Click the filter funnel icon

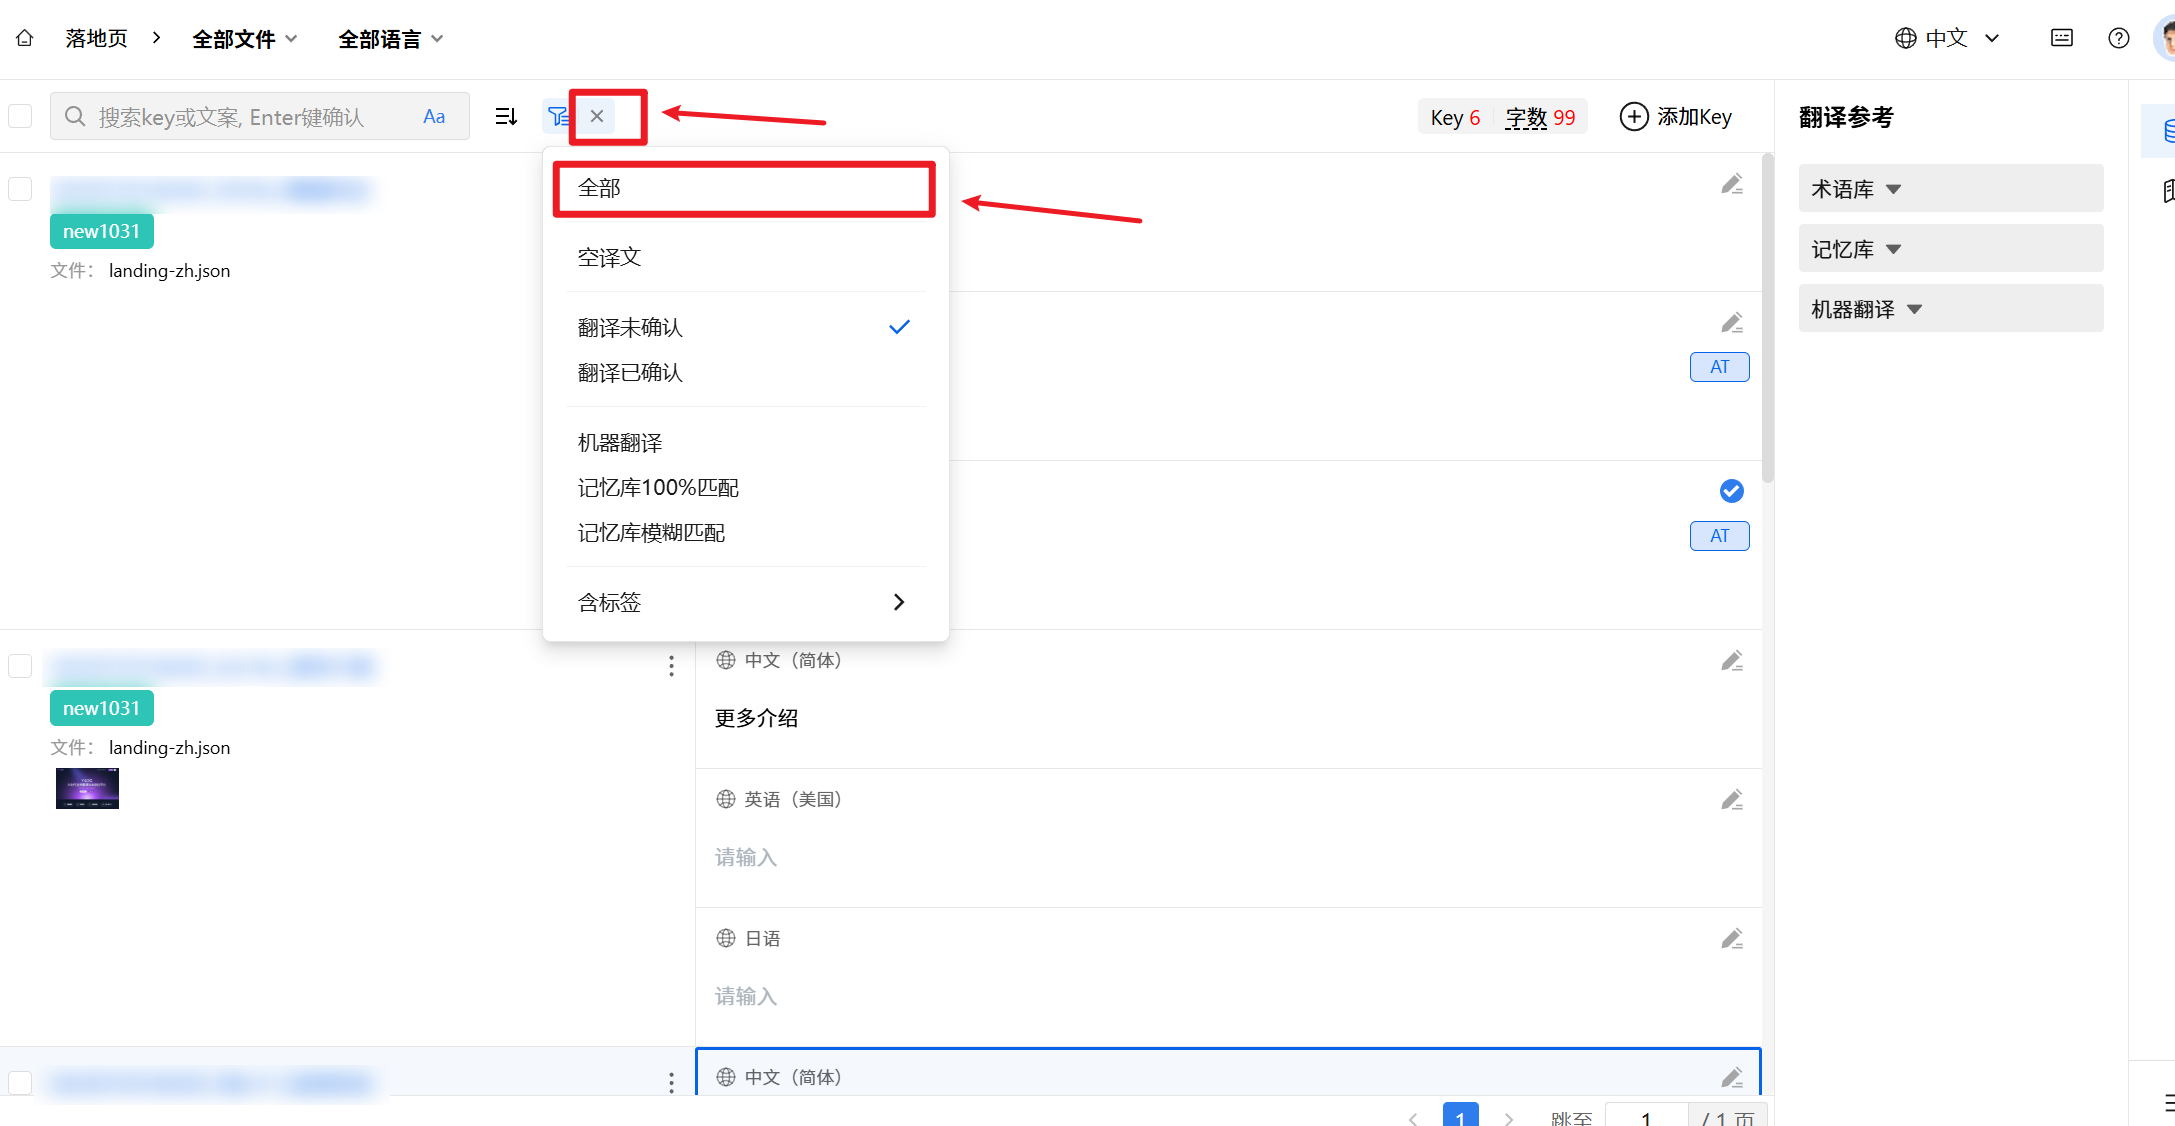click(x=558, y=117)
